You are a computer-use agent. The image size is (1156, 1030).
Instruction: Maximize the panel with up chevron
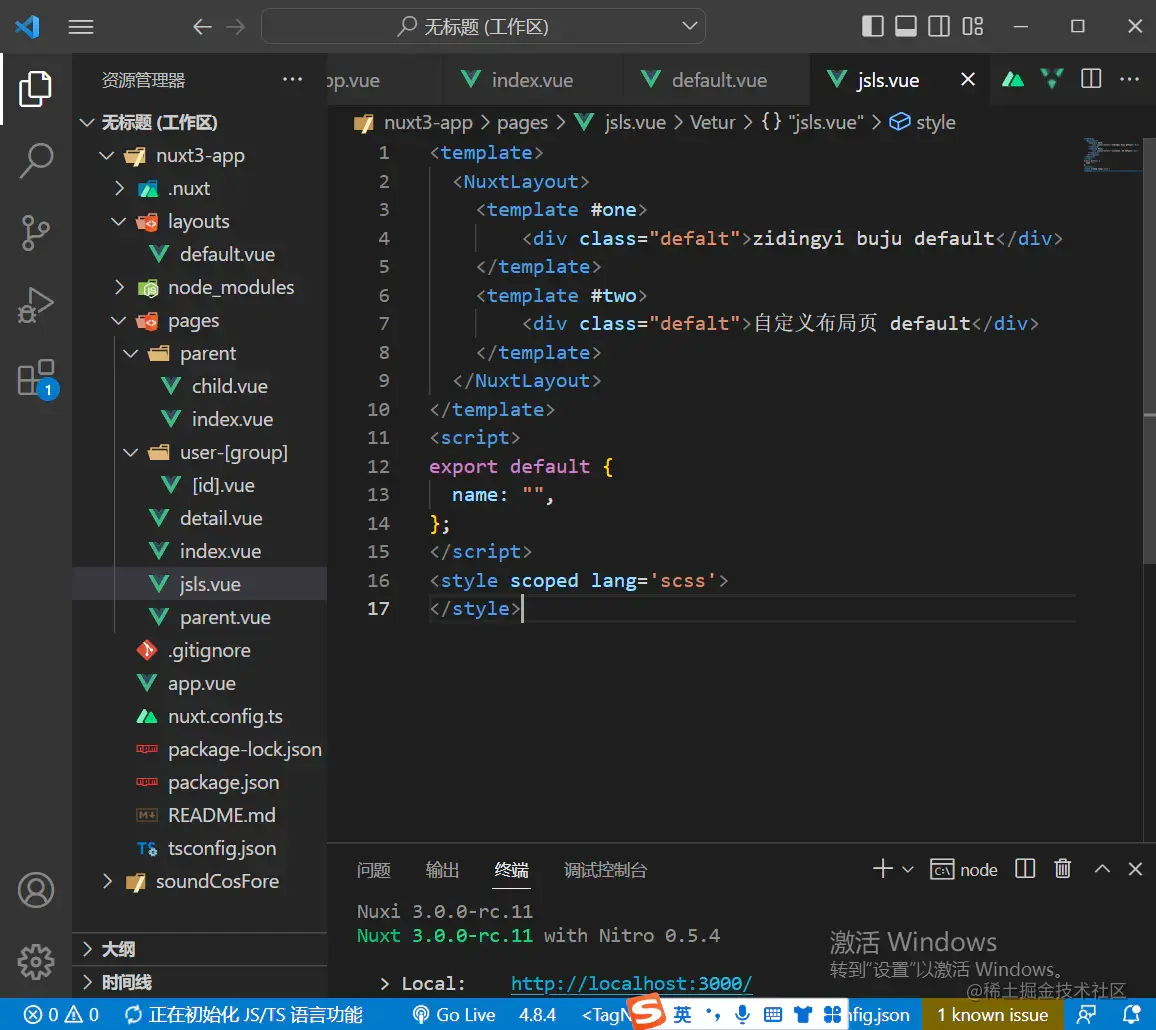(1102, 869)
